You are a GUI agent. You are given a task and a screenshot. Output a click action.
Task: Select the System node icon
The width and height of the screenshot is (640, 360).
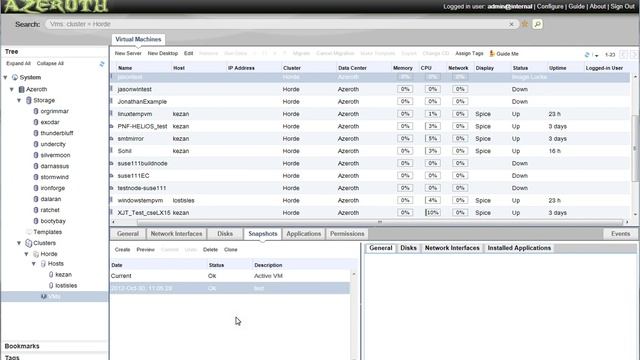pos(15,77)
